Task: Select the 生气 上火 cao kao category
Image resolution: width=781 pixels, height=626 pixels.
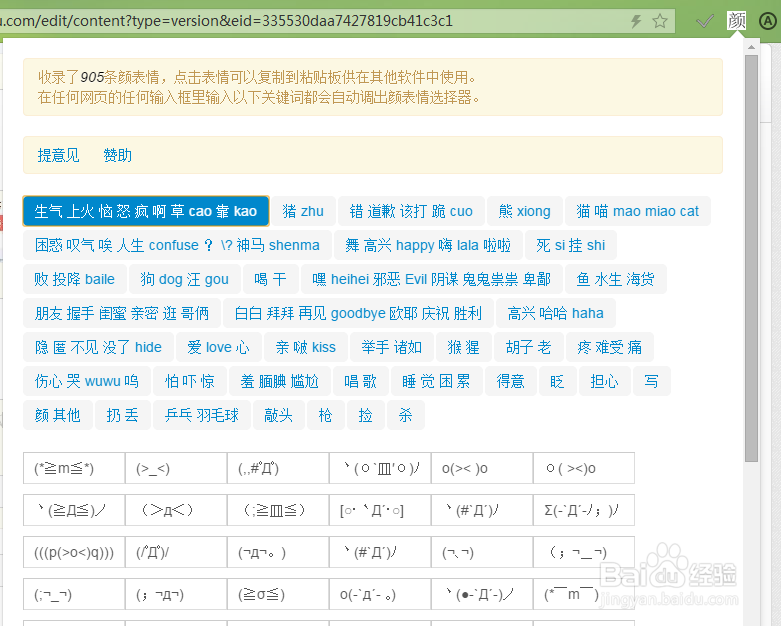Action: click(146, 211)
